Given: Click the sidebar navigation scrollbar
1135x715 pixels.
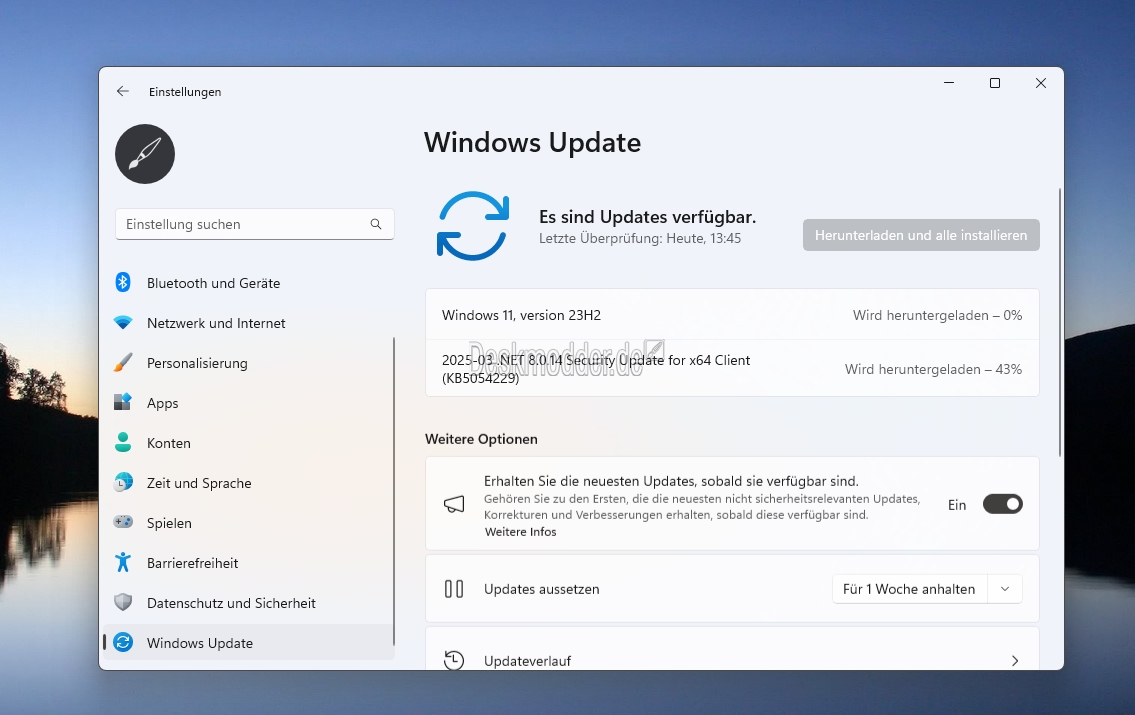Looking at the screenshot, I should pos(394,491).
